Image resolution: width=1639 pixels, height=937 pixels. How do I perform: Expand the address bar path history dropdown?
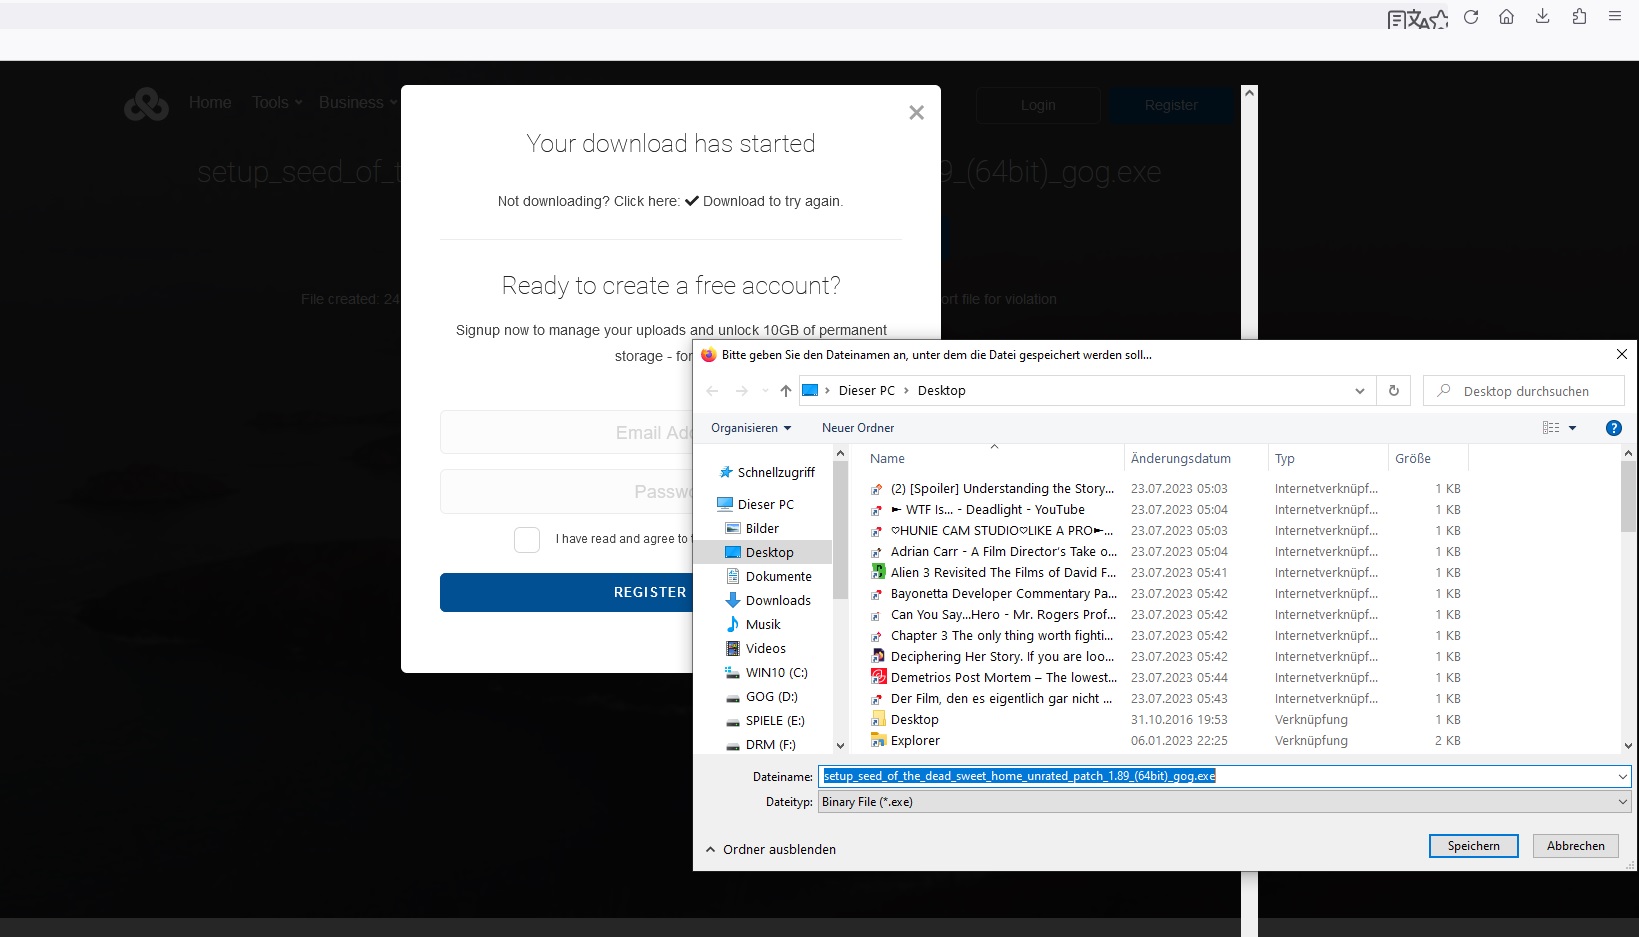pos(1359,391)
